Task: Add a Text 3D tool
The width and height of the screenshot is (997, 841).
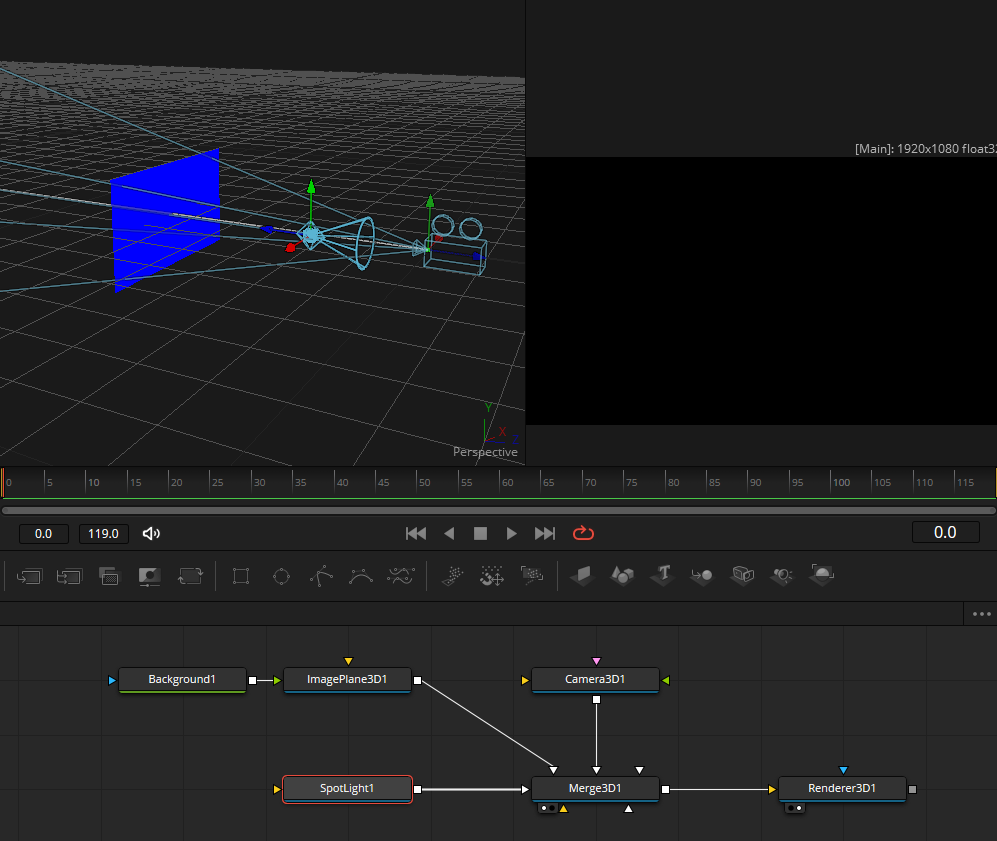Action: [x=663, y=575]
